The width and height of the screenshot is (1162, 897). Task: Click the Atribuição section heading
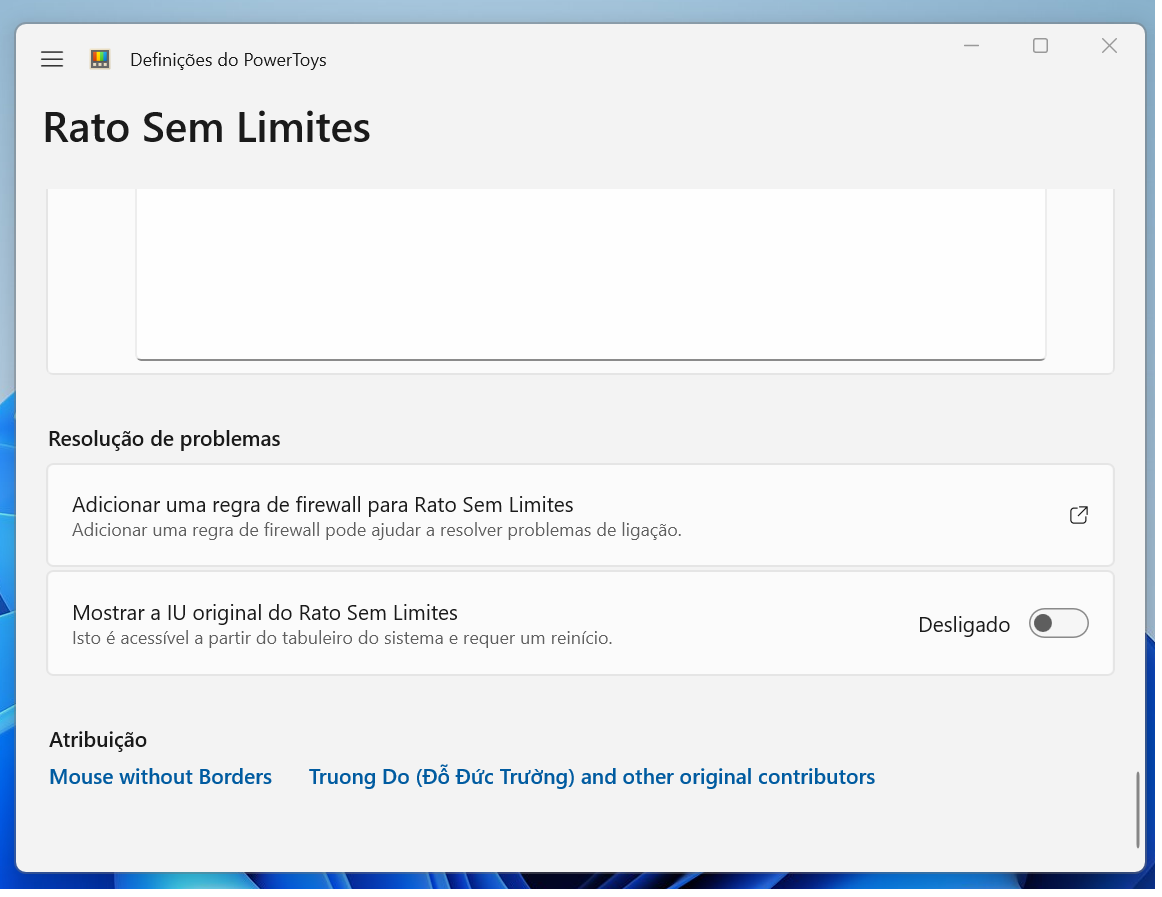[x=98, y=740]
